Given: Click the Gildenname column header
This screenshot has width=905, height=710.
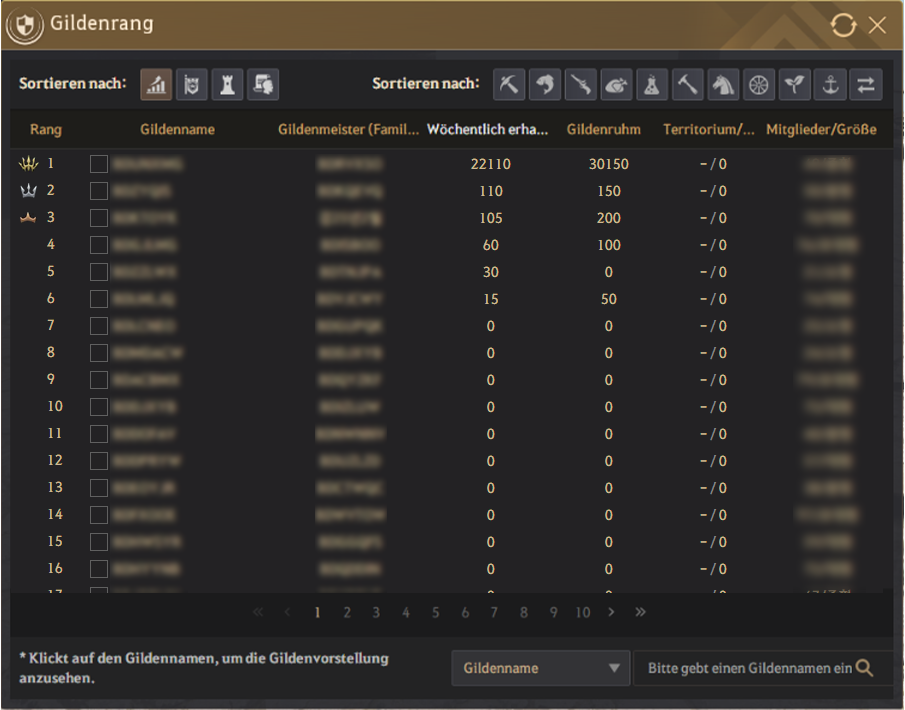Looking at the screenshot, I should point(177,129).
